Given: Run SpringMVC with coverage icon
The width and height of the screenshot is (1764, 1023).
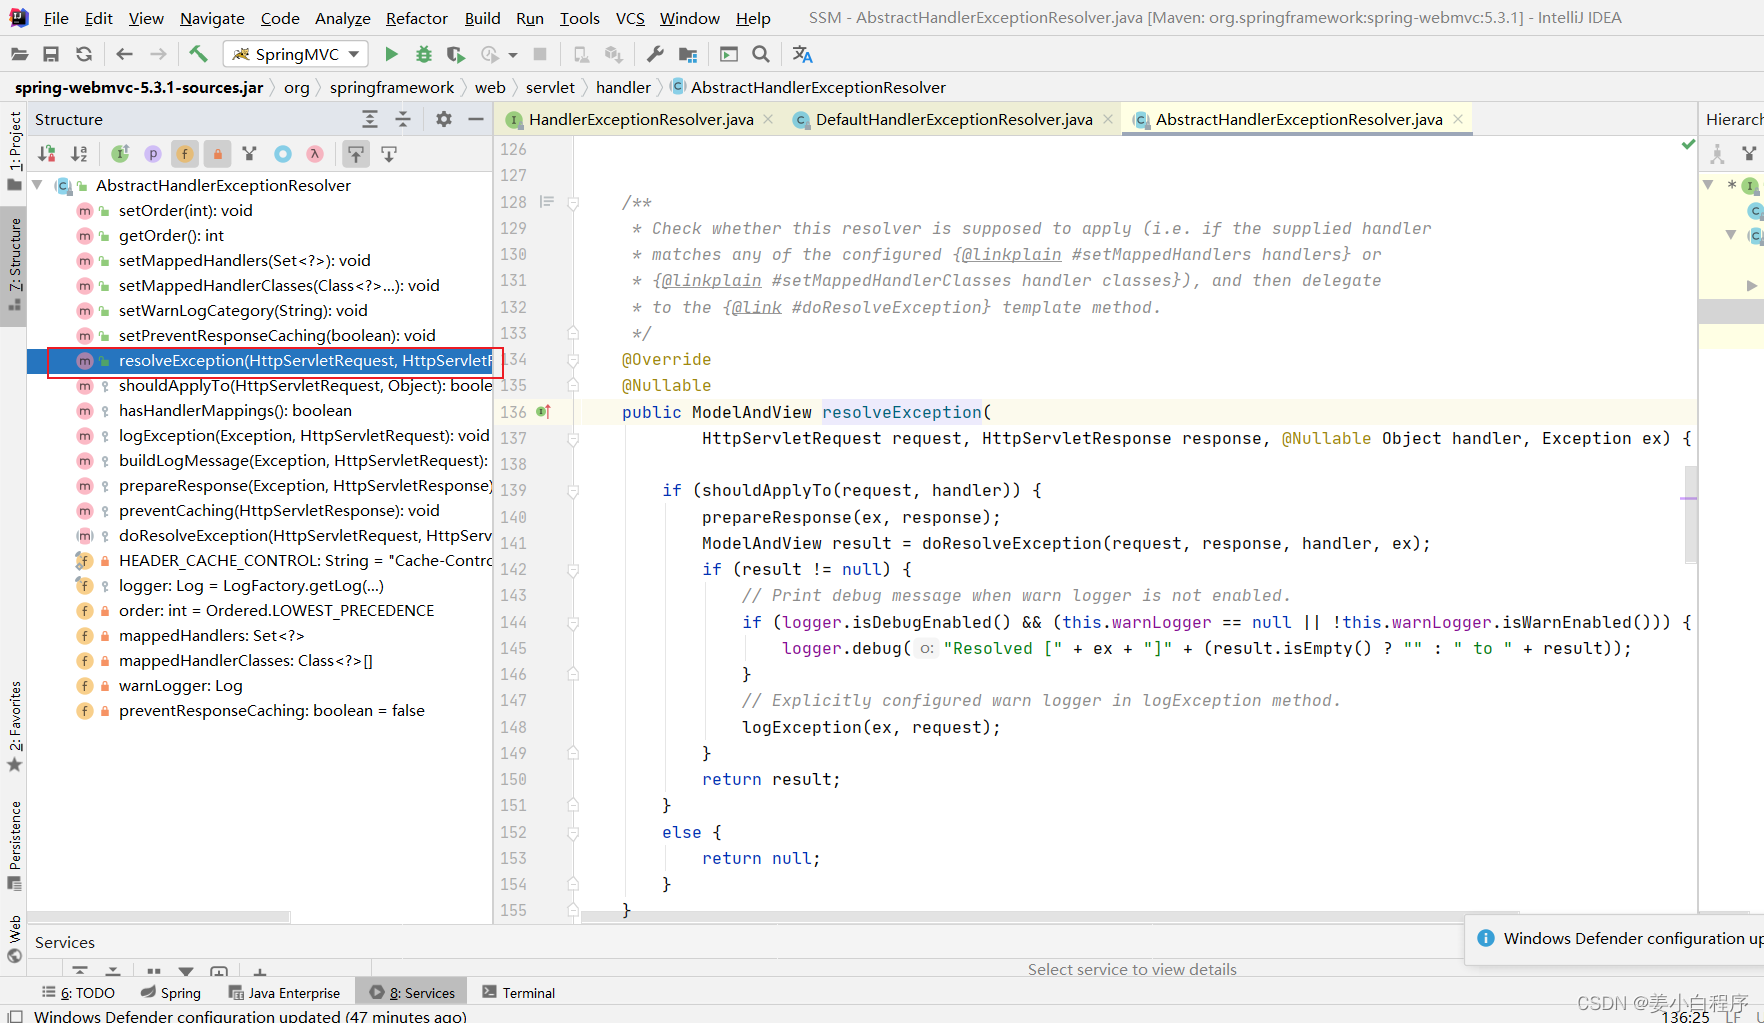Looking at the screenshot, I should coord(456,54).
